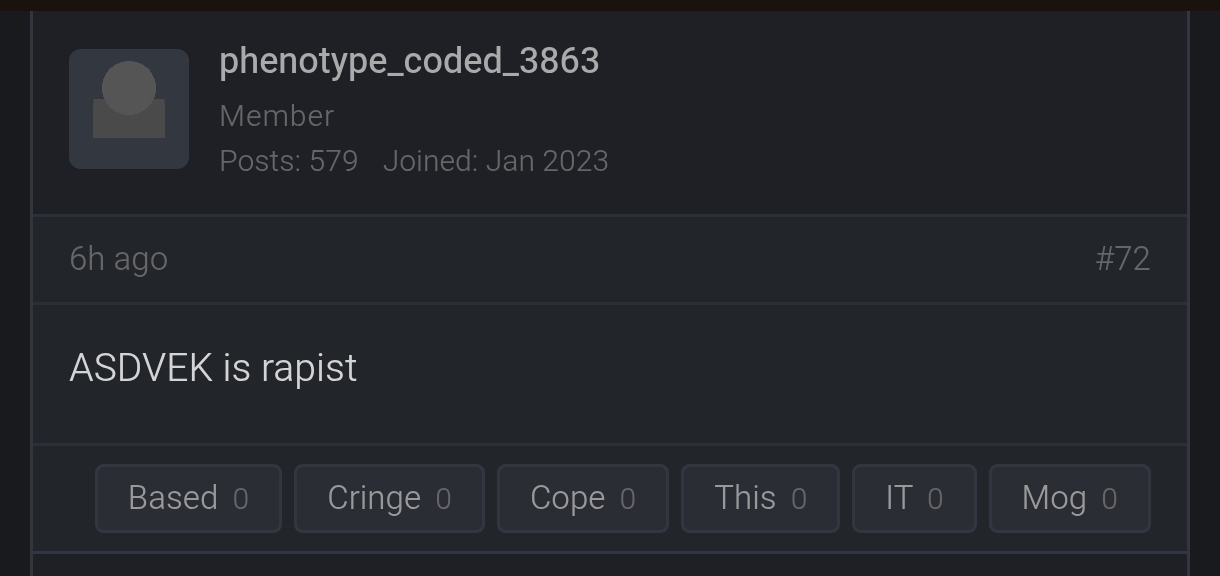The width and height of the screenshot is (1220, 576).
Task: Click the count next to Mog
Action: click(1109, 497)
